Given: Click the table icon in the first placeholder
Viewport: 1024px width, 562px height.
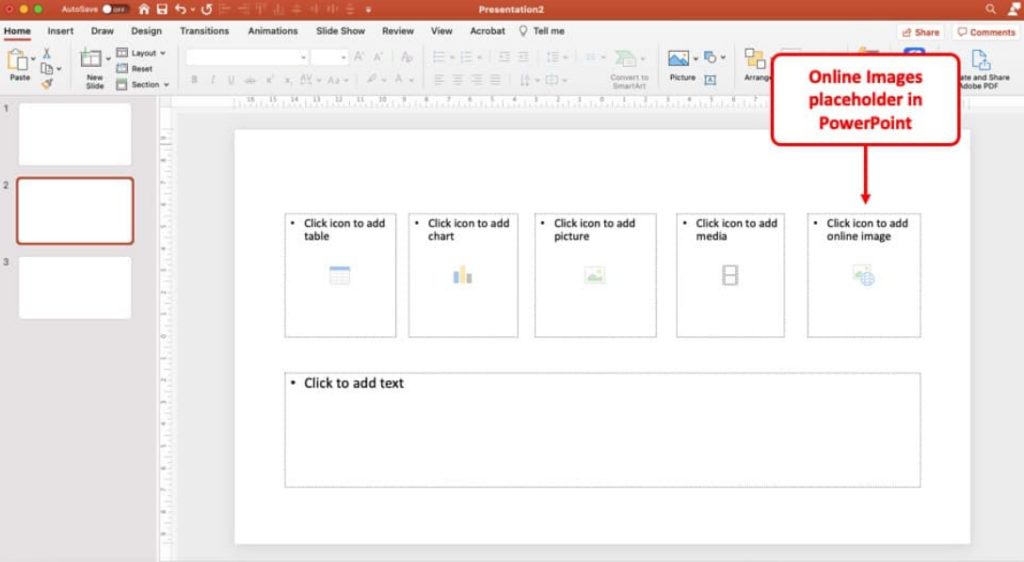Looking at the screenshot, I should [x=340, y=275].
